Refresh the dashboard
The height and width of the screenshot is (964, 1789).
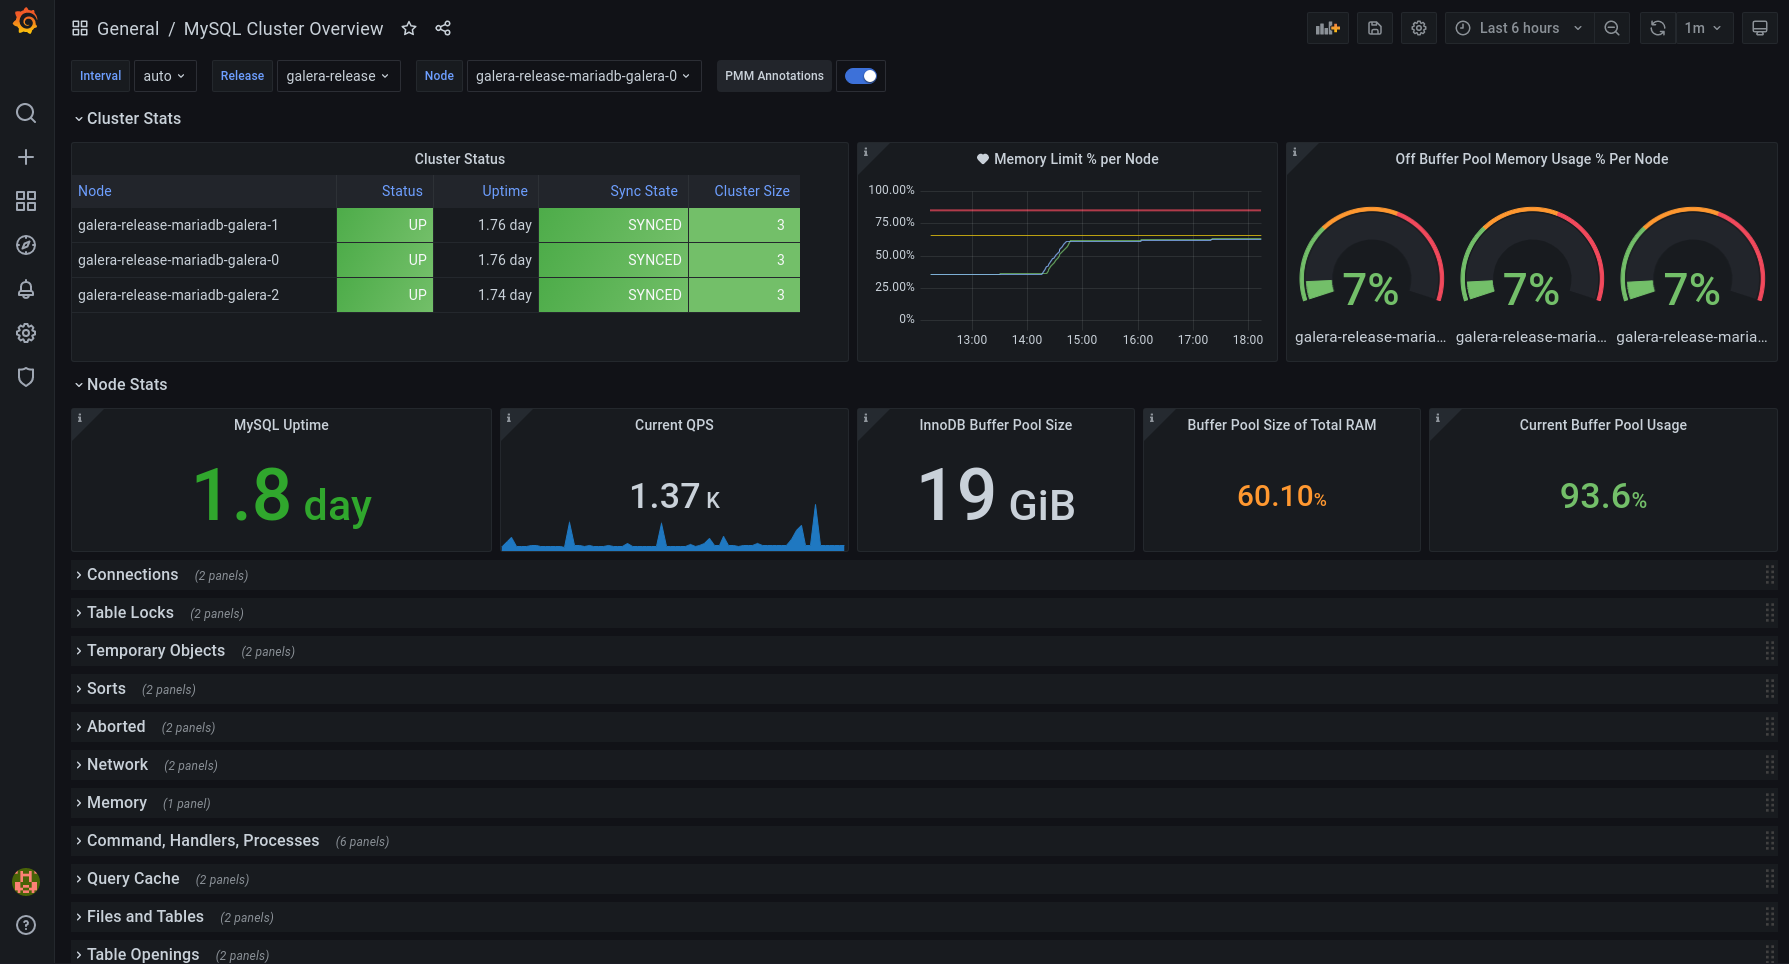[1658, 28]
